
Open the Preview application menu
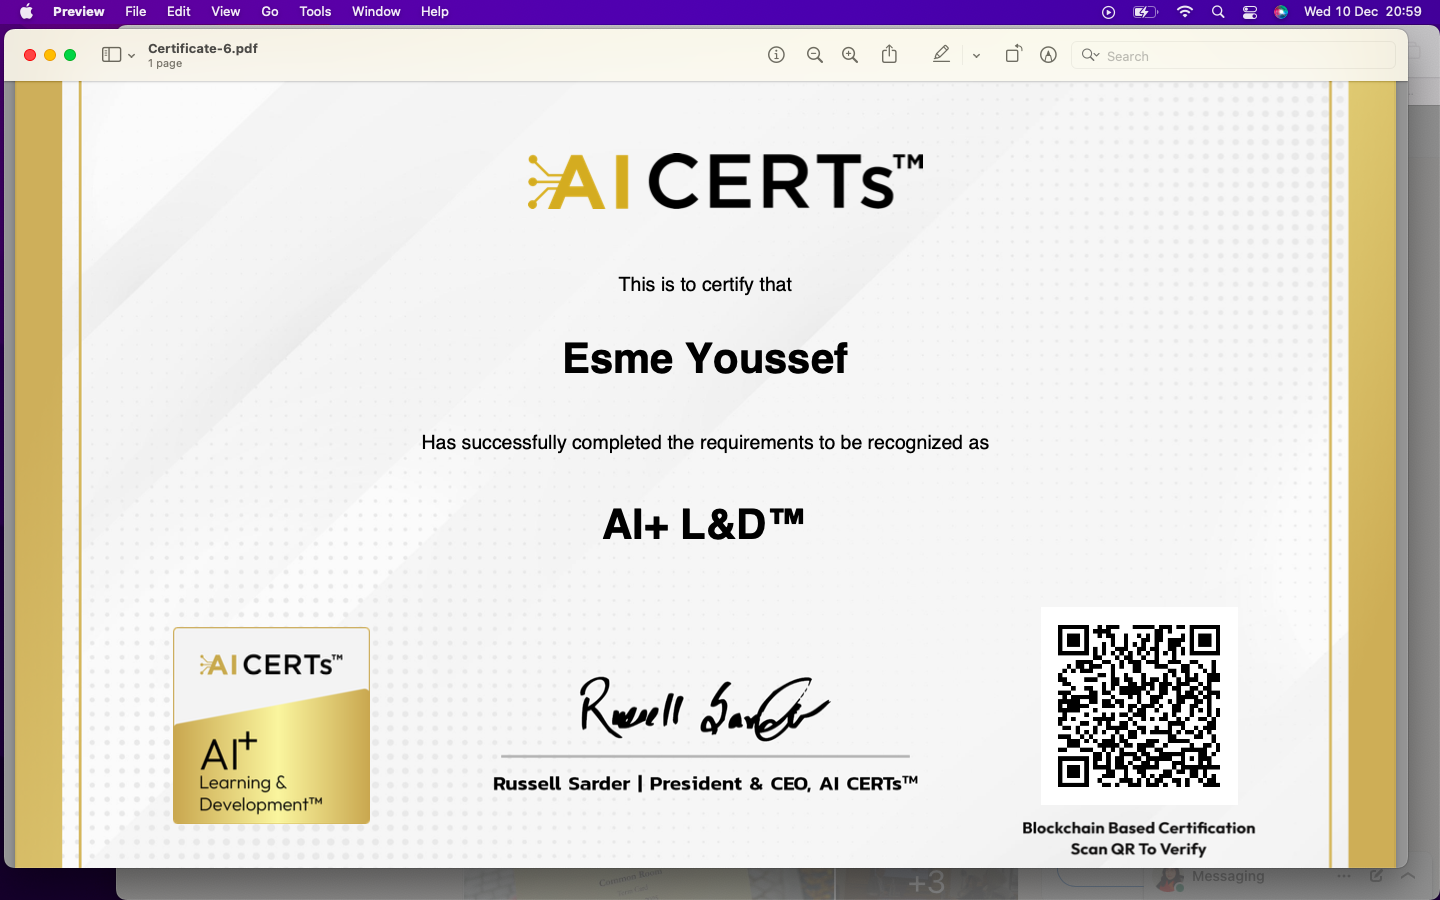click(x=79, y=12)
